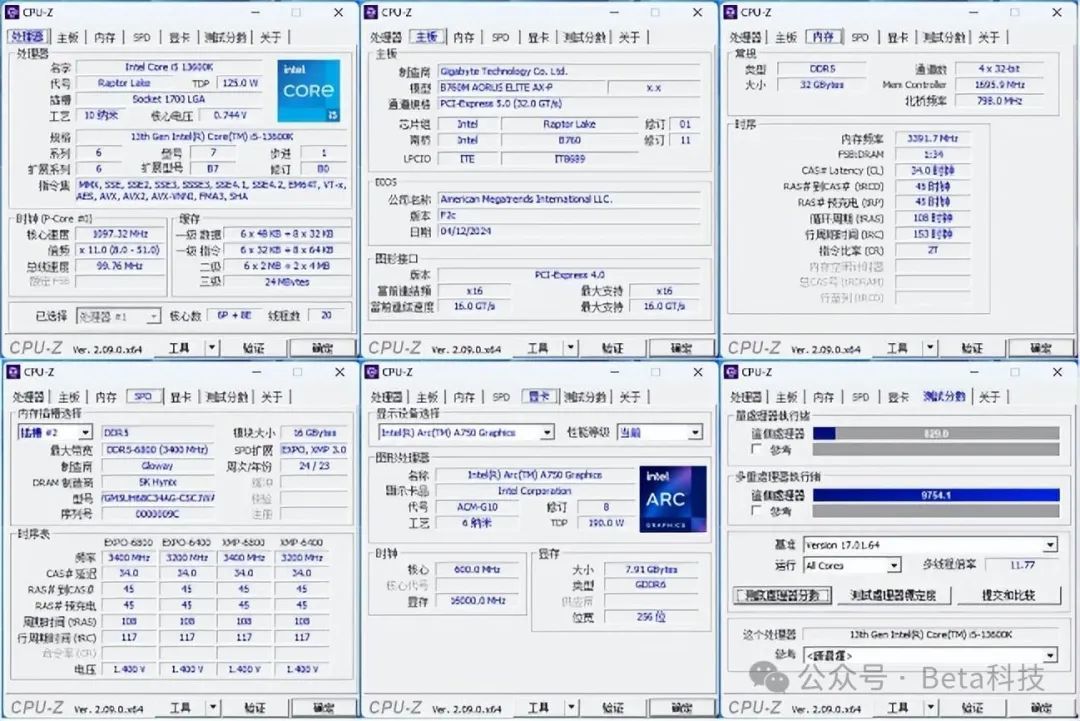
Task: Click CPU-Z title icon in Mainboard (主板) window
Action: click(371, 12)
